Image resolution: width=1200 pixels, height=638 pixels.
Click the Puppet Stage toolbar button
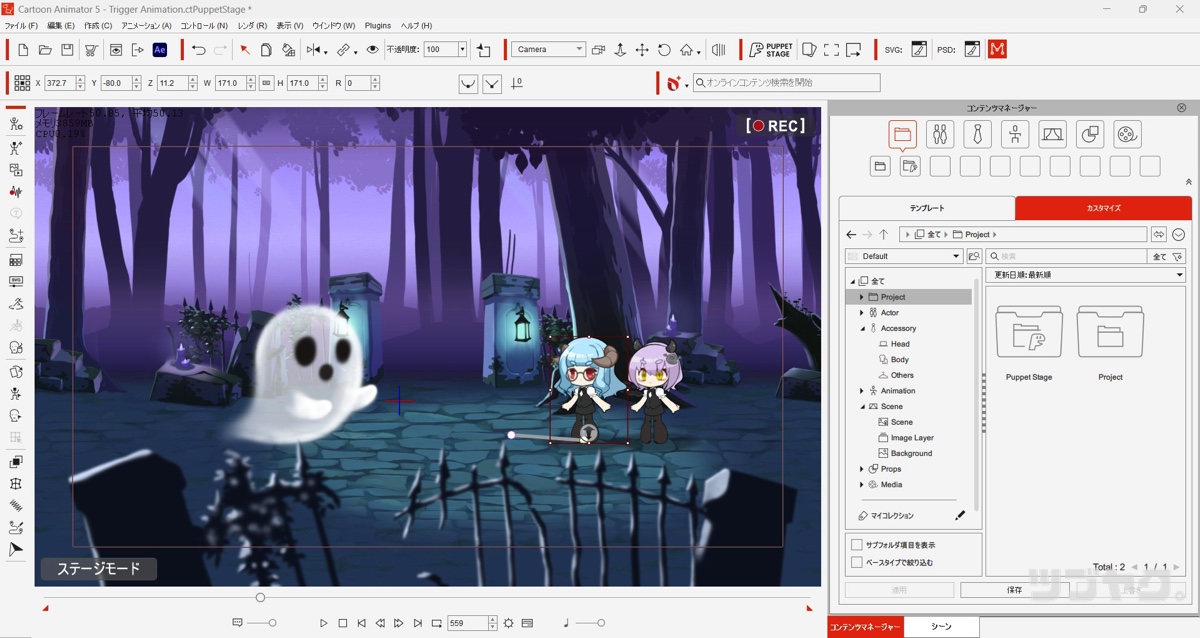click(x=771, y=49)
